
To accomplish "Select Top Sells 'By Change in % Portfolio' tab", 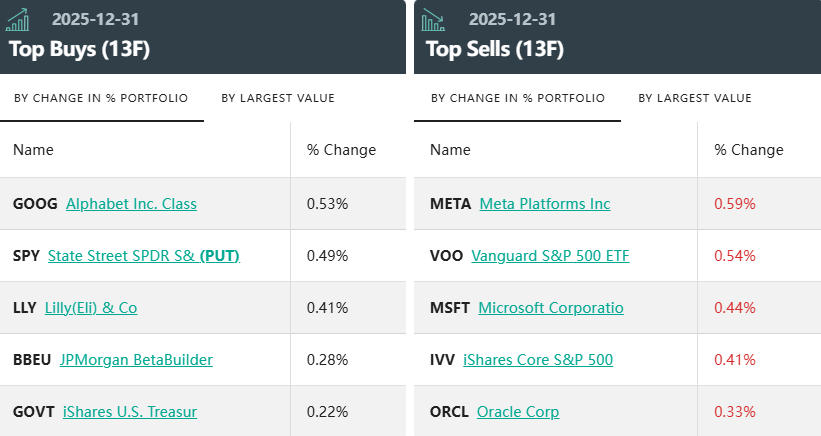I will tap(518, 98).
